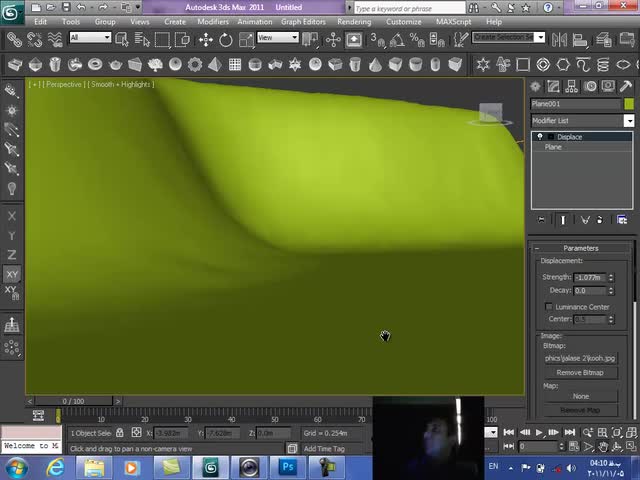Toggle Spinner Snap

coord(437,40)
